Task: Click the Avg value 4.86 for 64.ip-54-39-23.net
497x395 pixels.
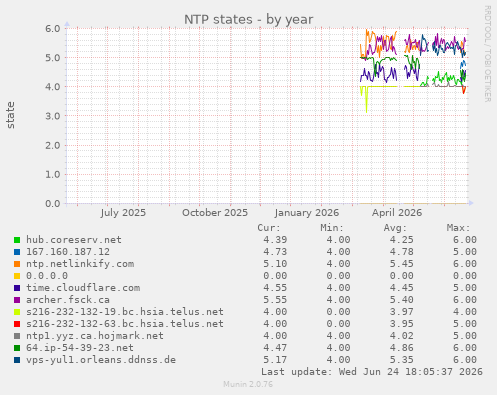Action: click(402, 348)
